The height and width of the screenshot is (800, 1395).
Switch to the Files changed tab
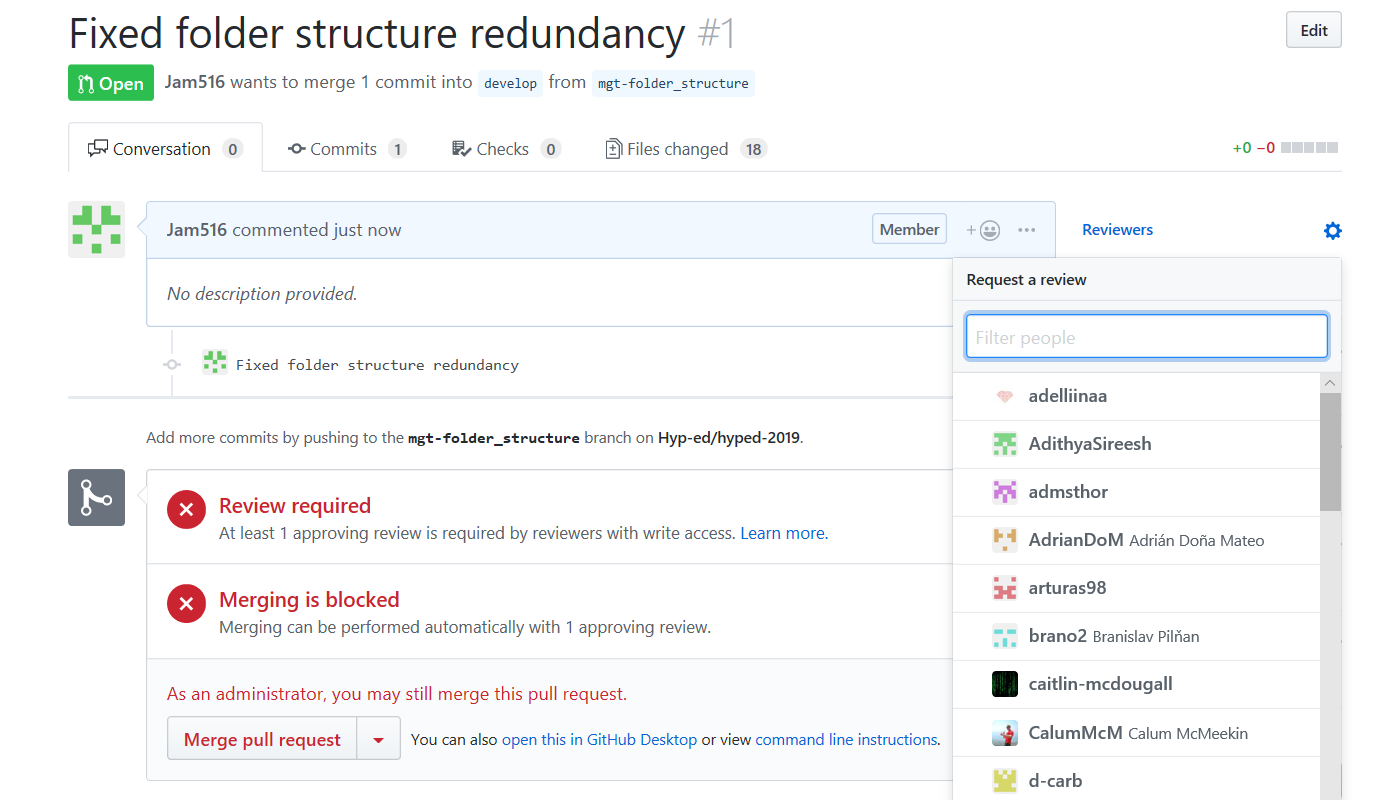pyautogui.click(x=686, y=149)
